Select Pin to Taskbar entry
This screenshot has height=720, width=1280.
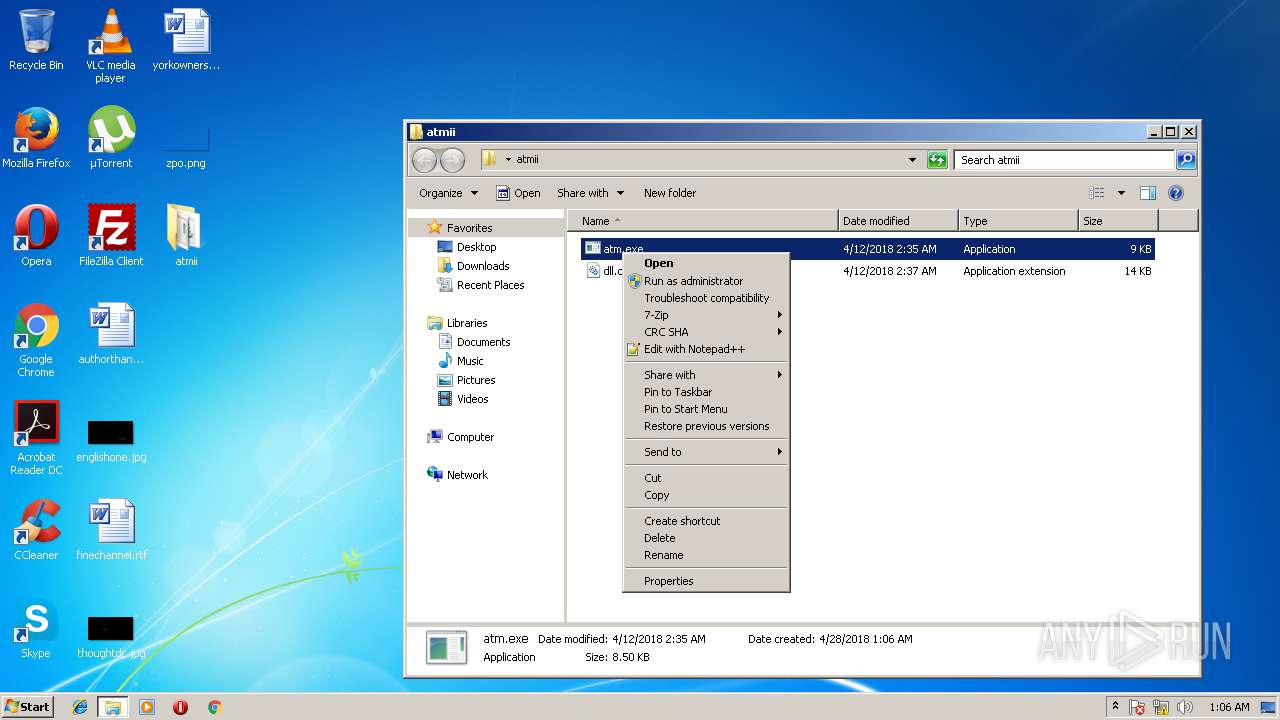tap(706, 392)
